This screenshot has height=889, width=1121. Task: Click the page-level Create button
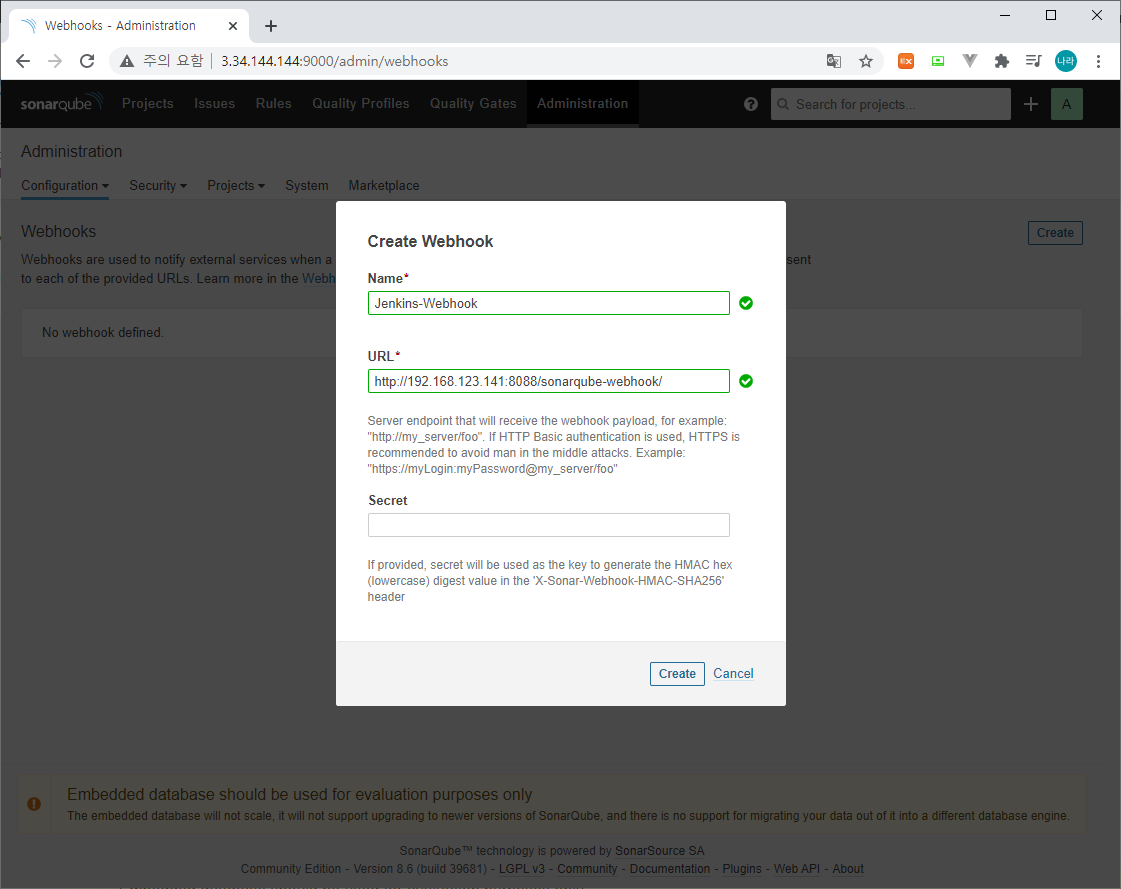(x=1055, y=232)
